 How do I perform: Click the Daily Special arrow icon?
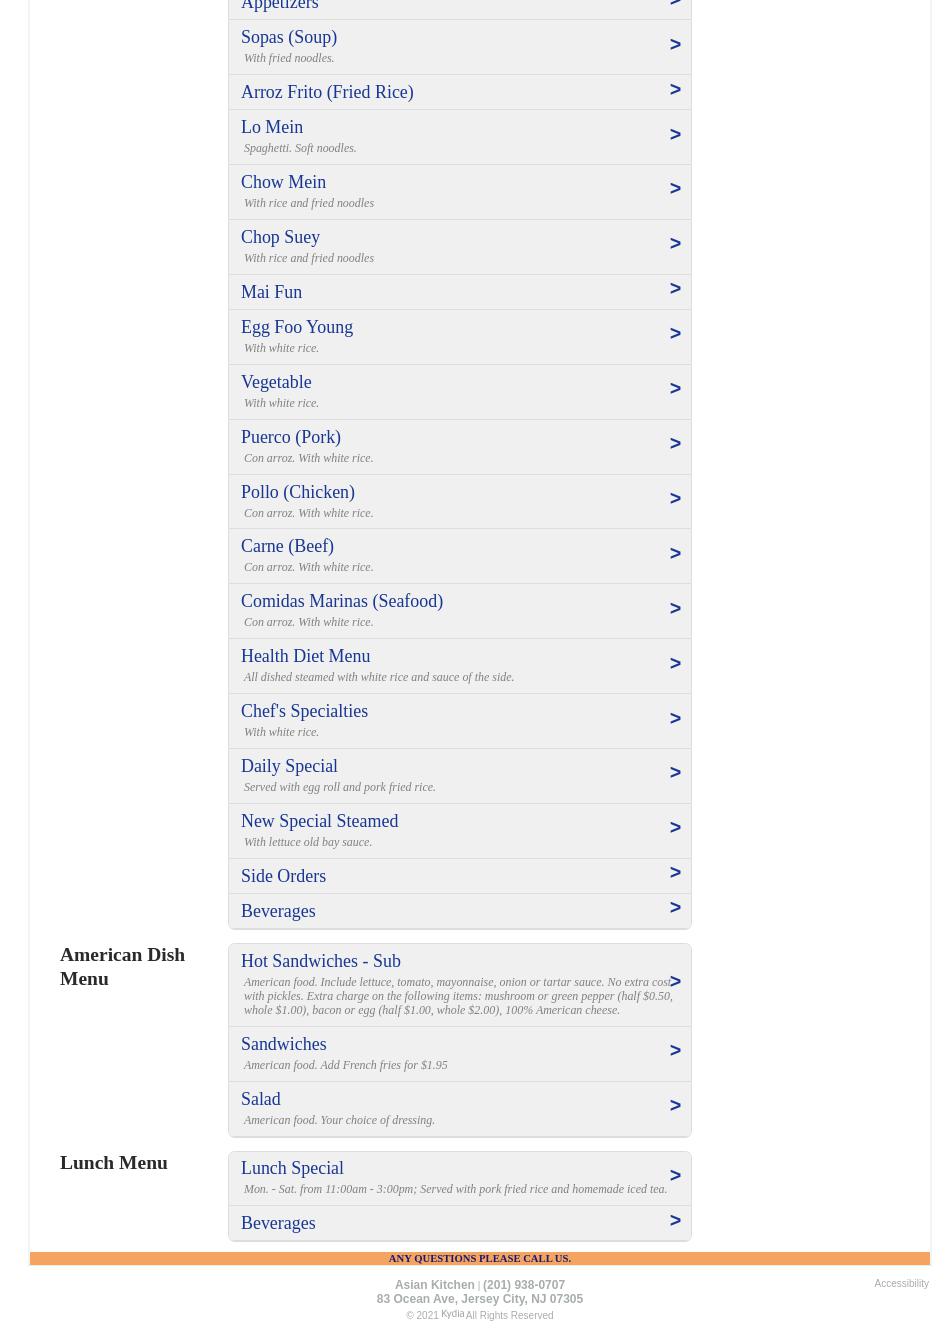click(x=675, y=772)
